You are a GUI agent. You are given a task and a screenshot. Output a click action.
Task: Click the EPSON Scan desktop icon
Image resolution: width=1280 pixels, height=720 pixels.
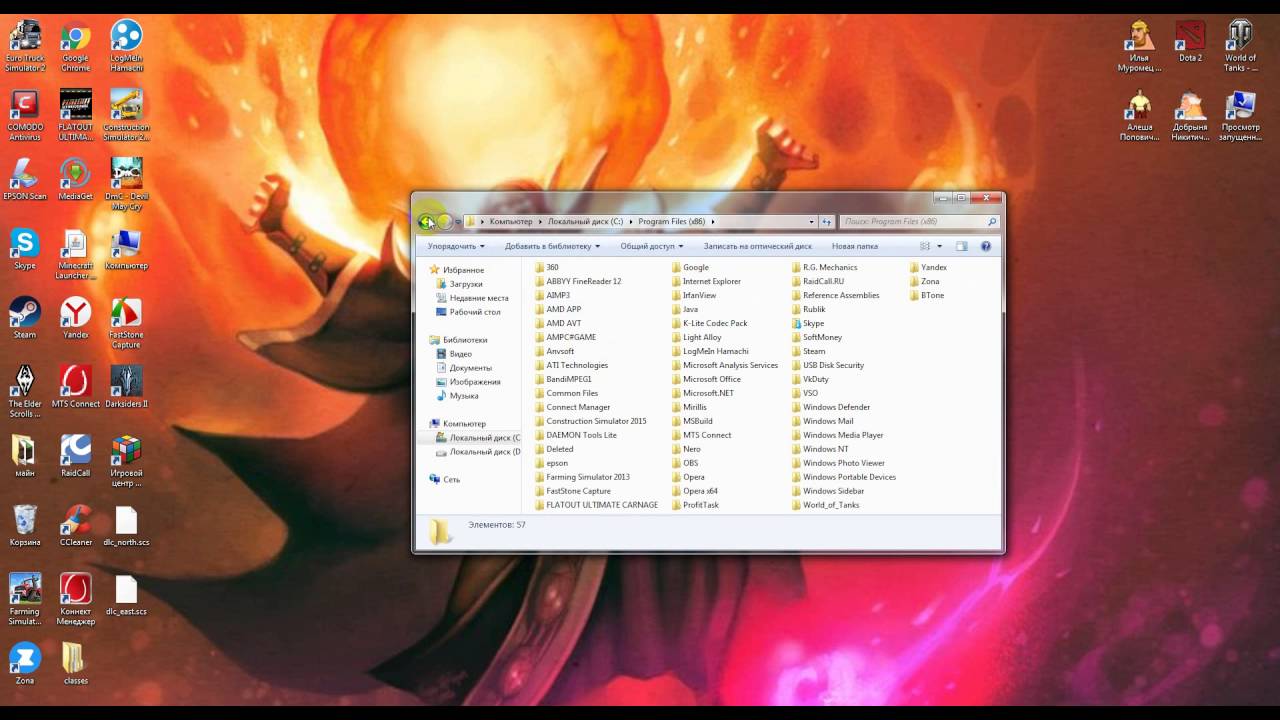24,180
